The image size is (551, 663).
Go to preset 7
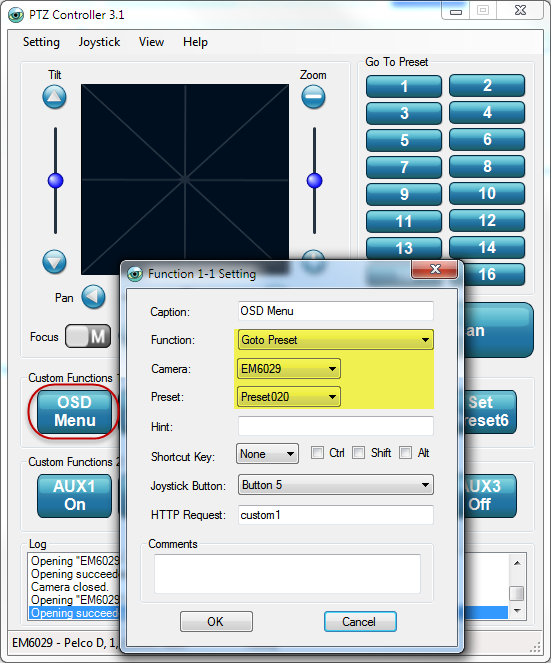coord(404,167)
